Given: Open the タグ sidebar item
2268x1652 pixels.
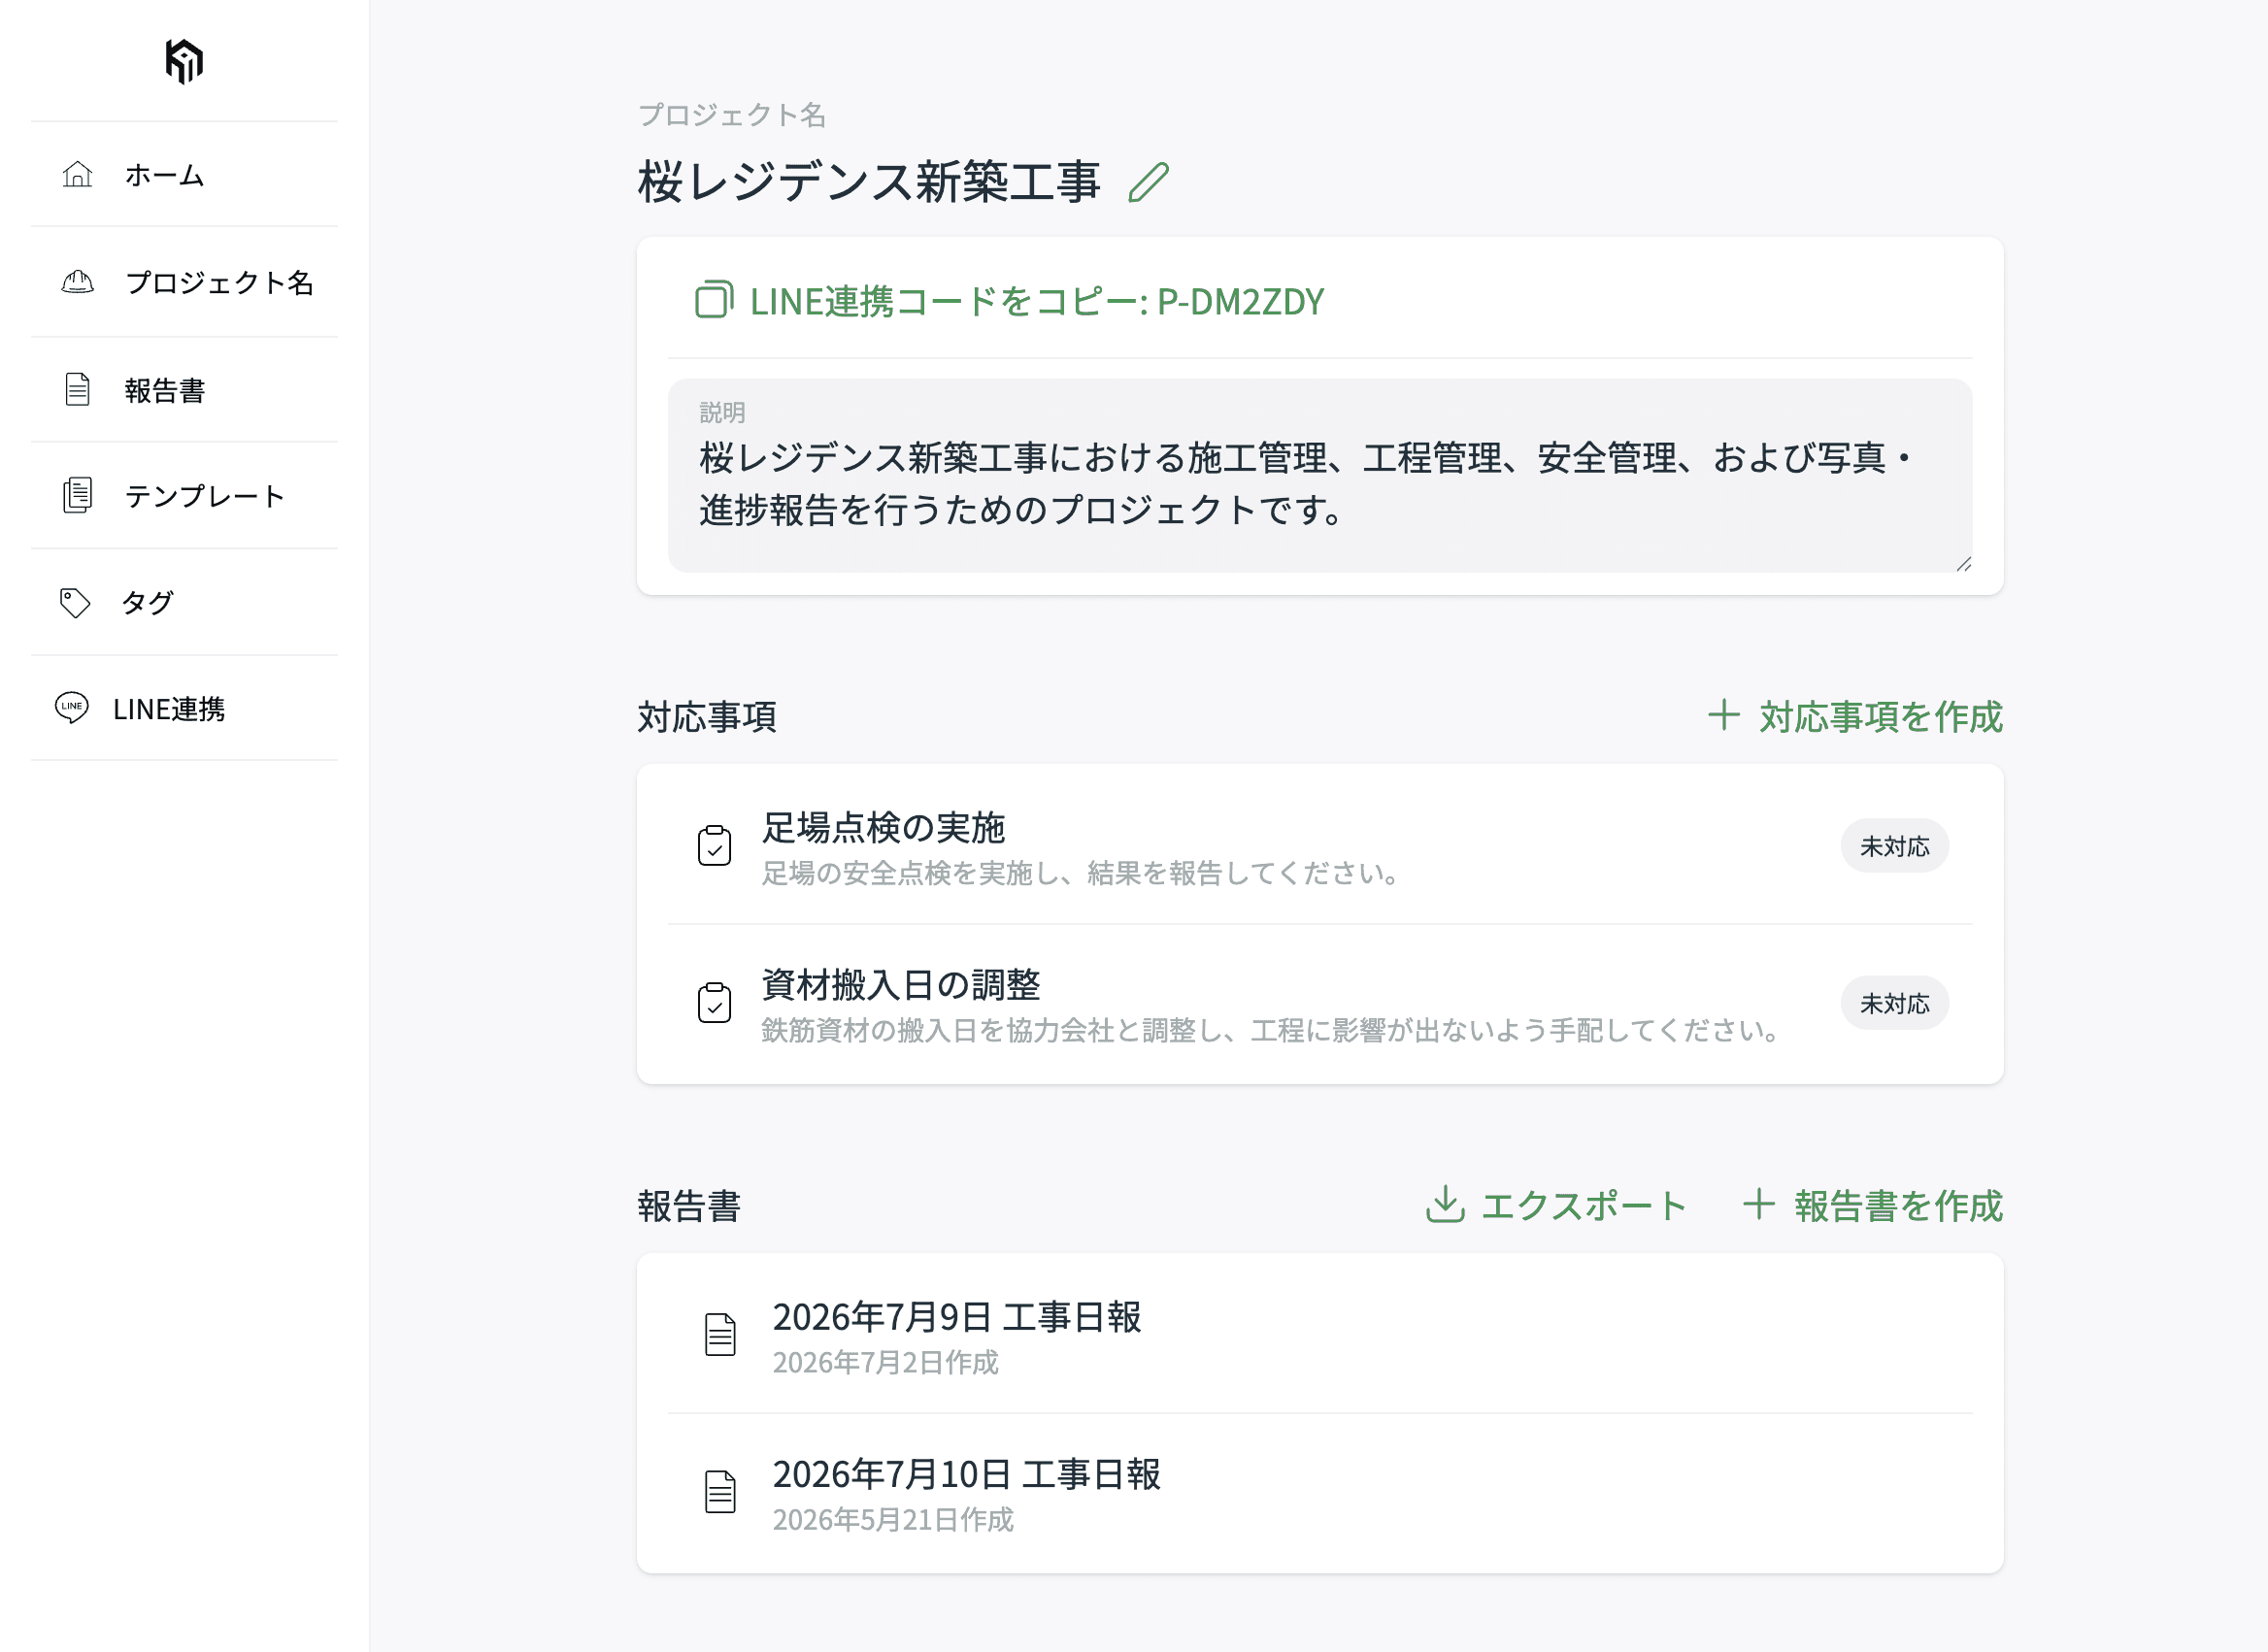Looking at the screenshot, I should (185, 602).
